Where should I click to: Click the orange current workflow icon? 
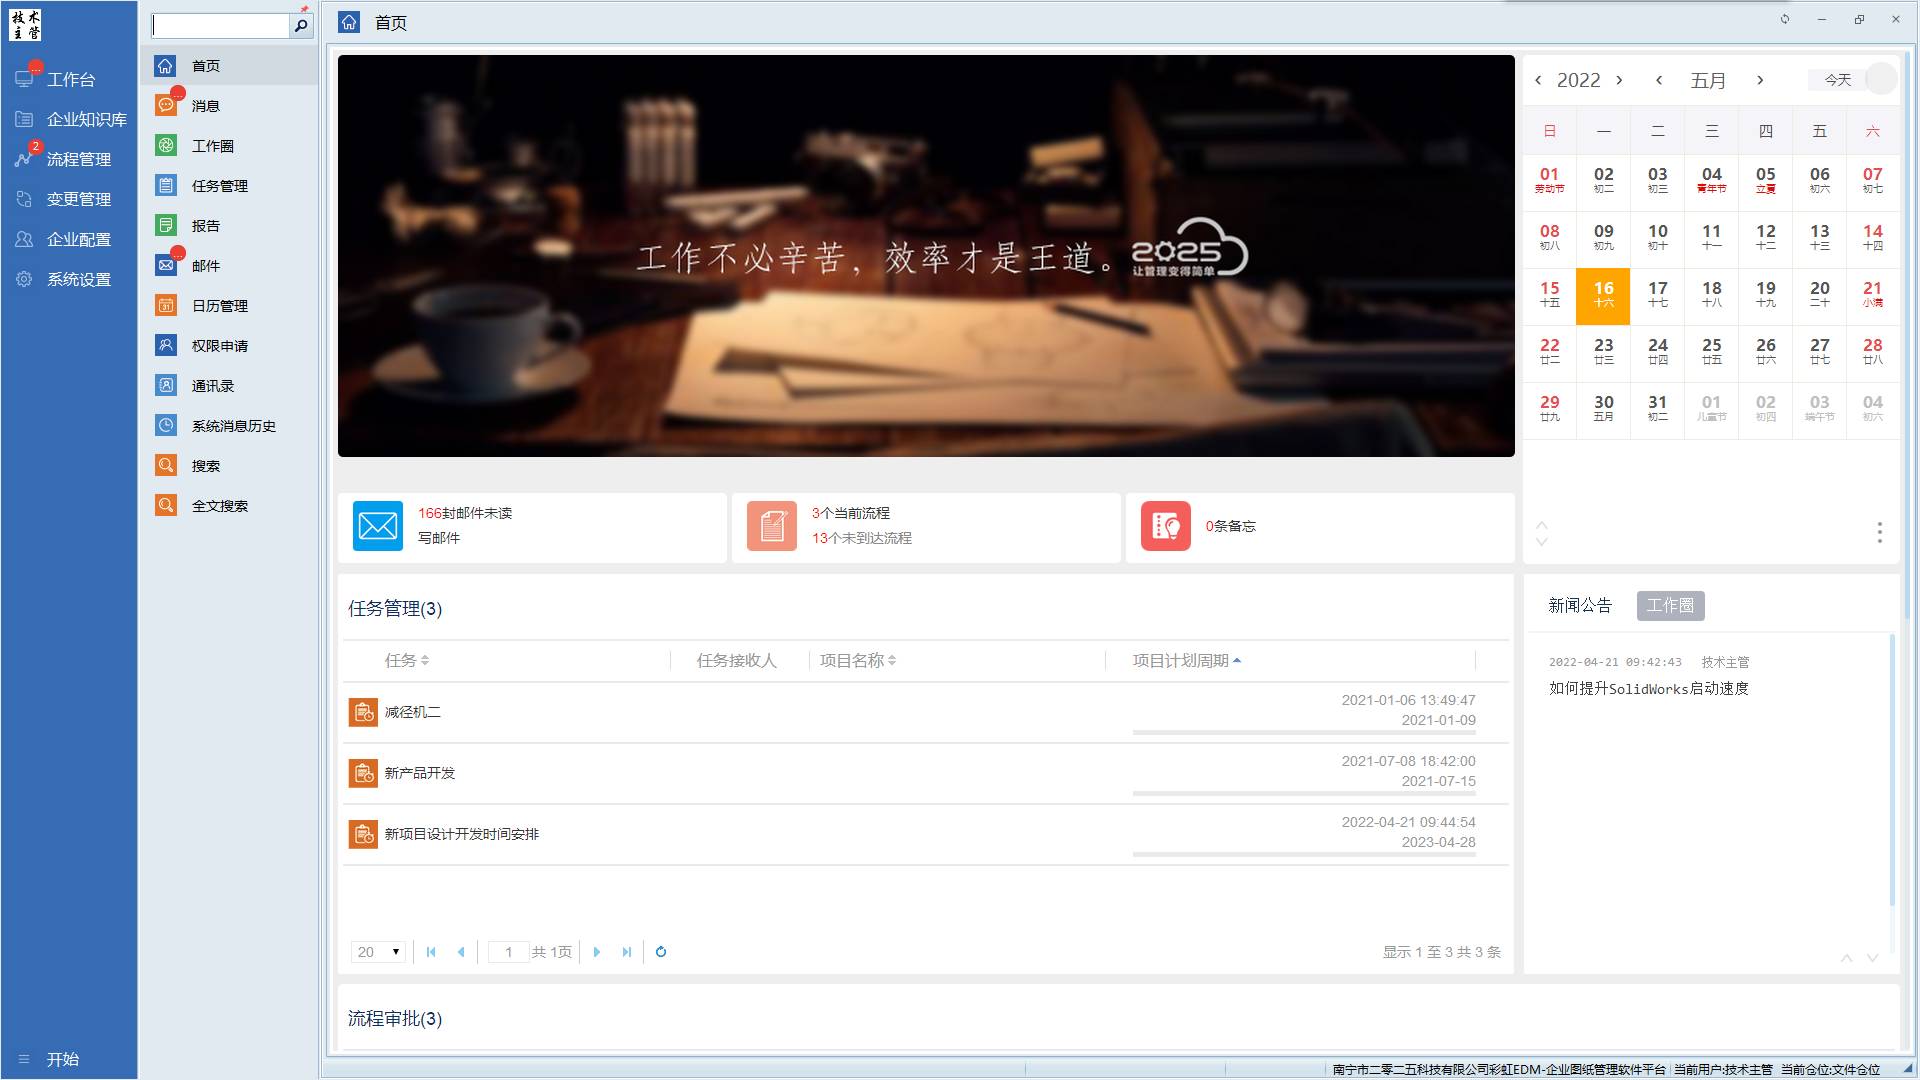pos(772,526)
